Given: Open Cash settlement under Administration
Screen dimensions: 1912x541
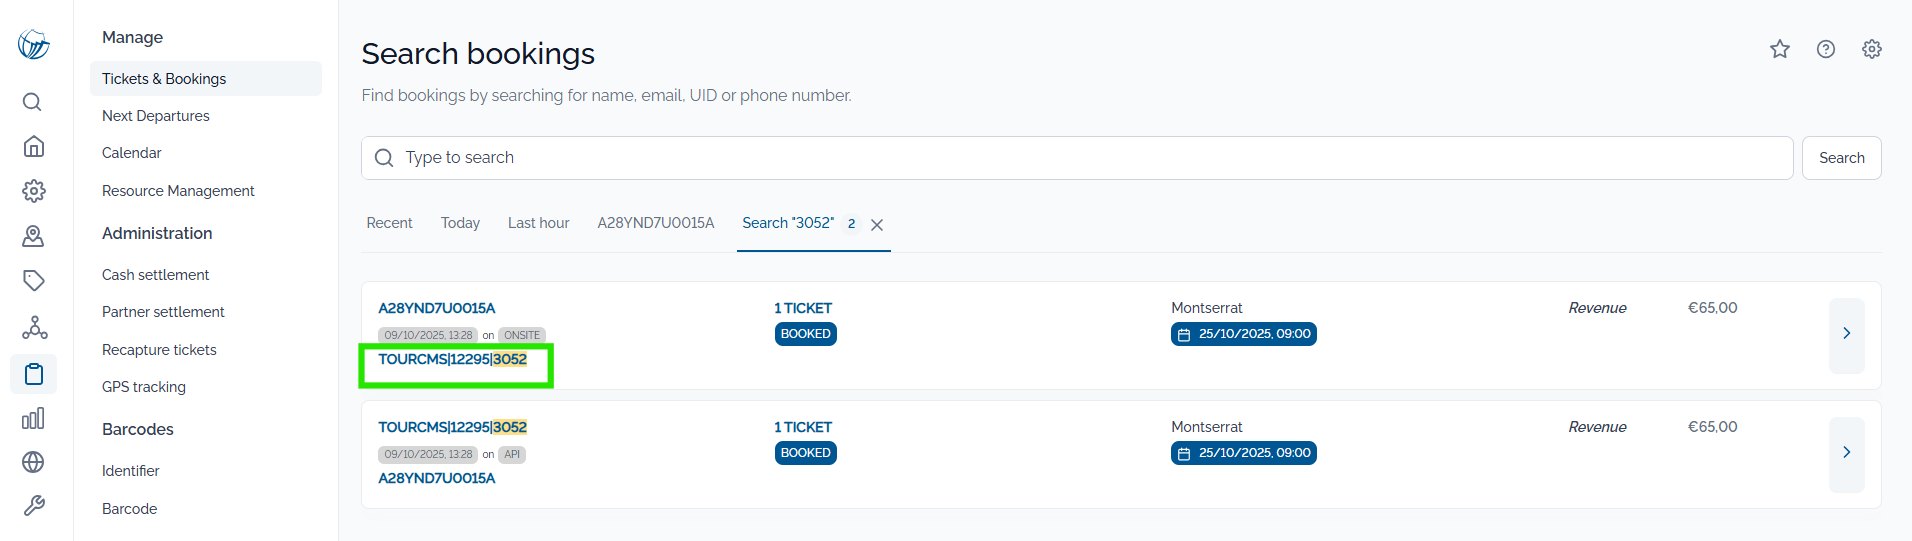Looking at the screenshot, I should [x=156, y=275].
